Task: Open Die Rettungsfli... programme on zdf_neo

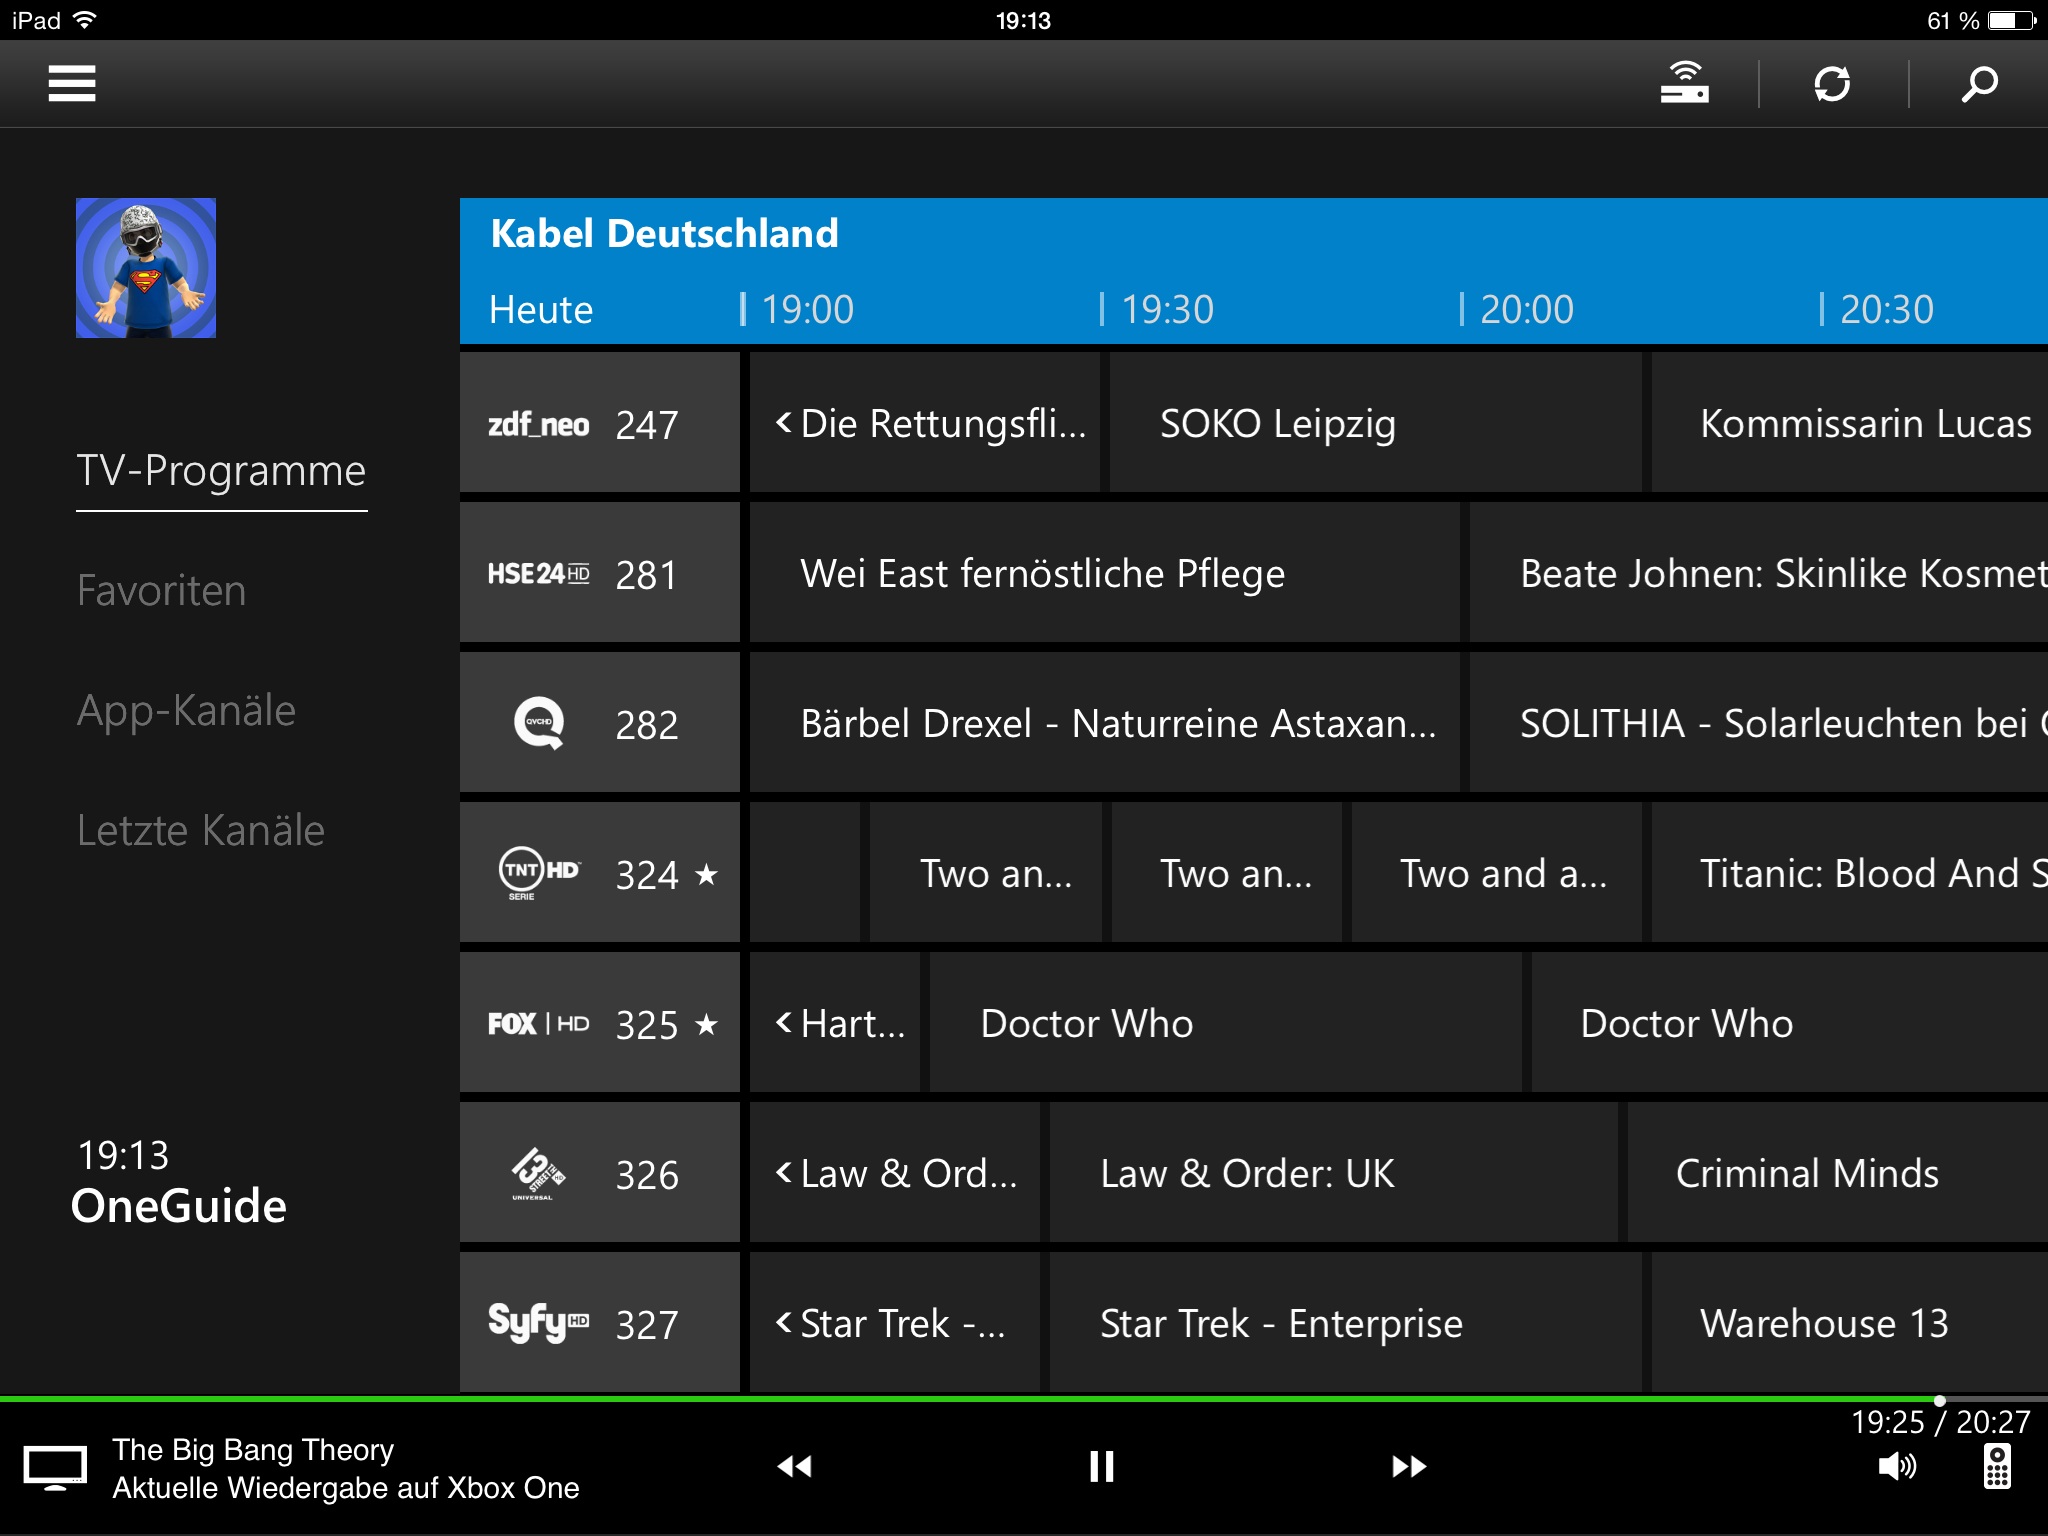Action: point(925,423)
